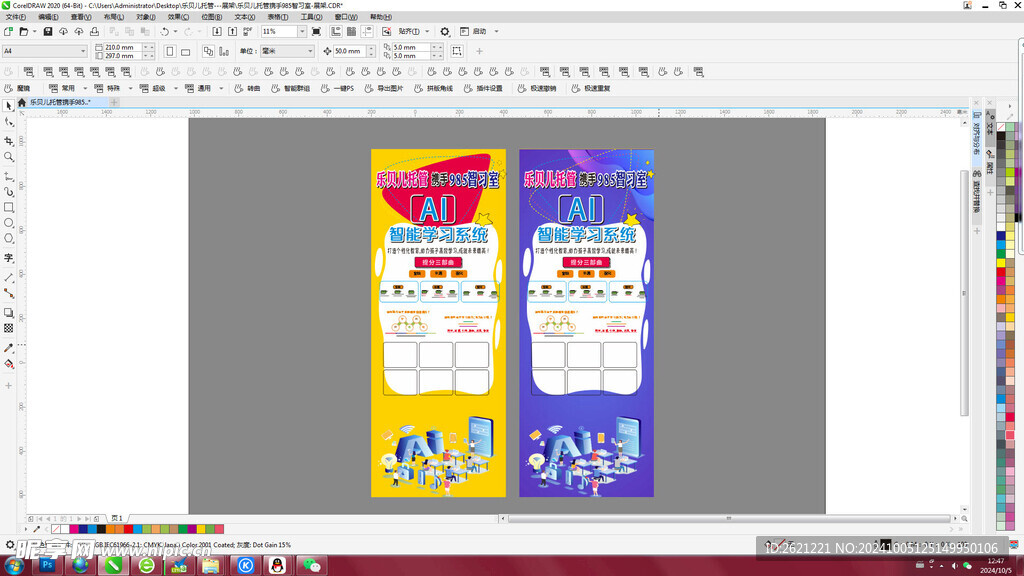Select the Polygon tool
Screen dimensions: 1024x576
(8, 239)
